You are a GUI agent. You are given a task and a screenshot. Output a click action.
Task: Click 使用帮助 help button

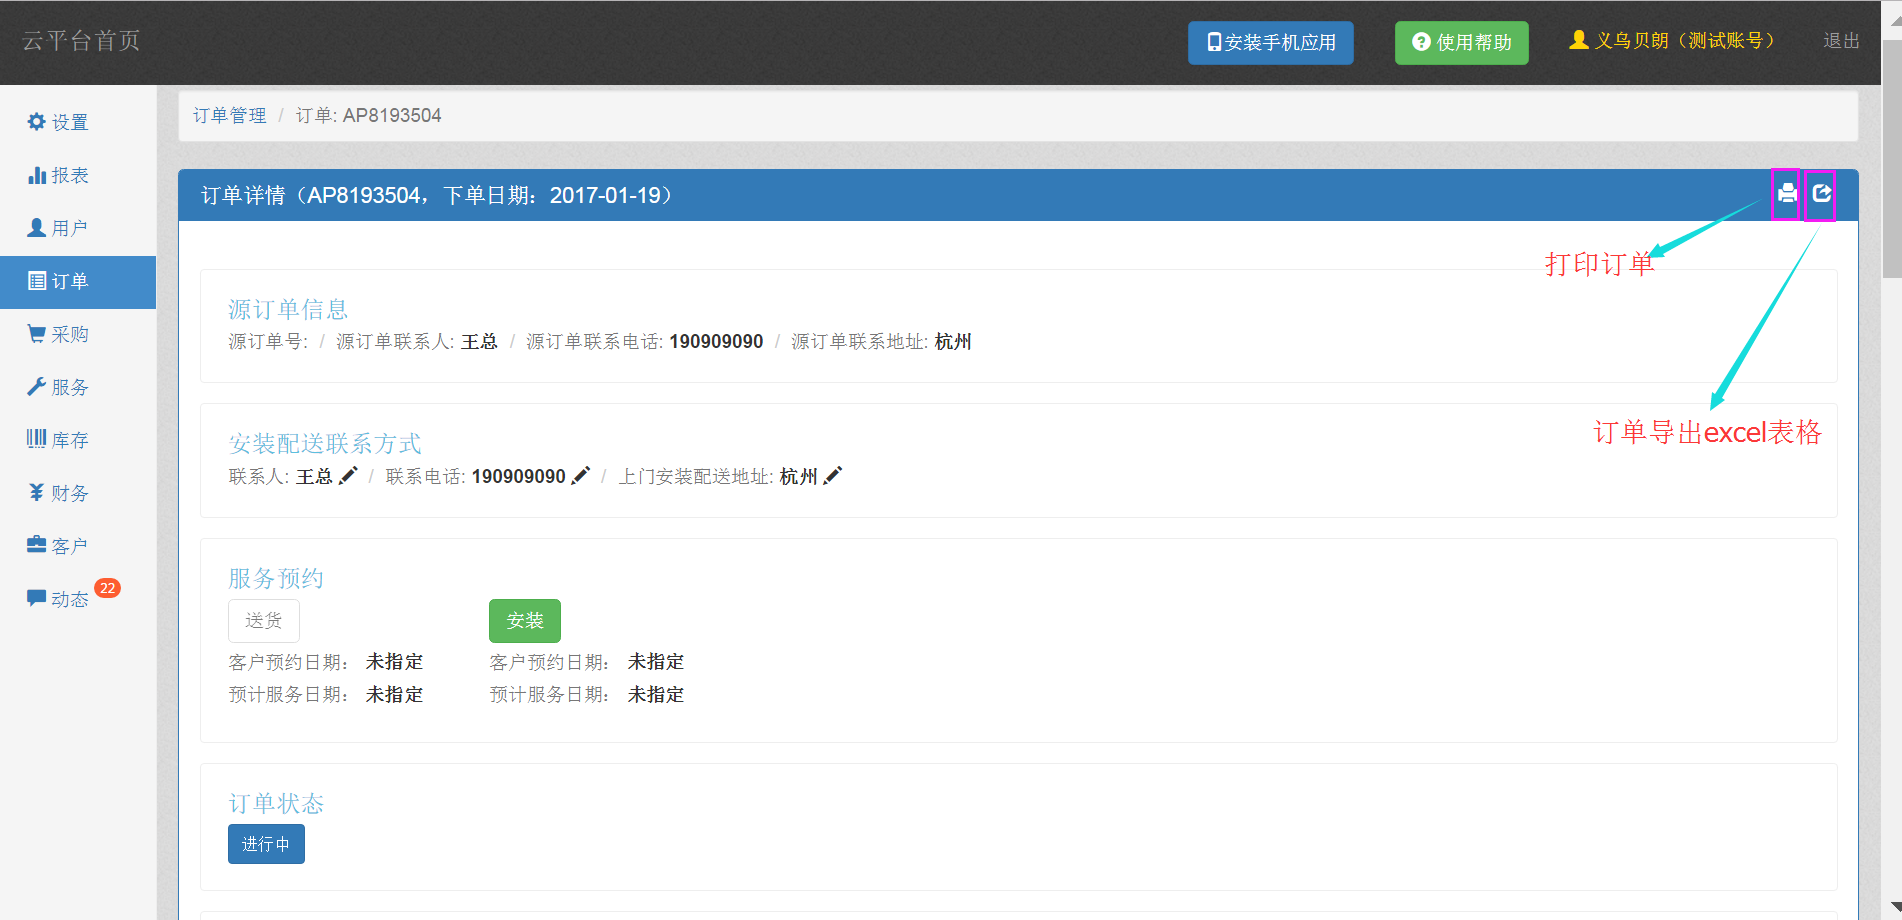1461,43
